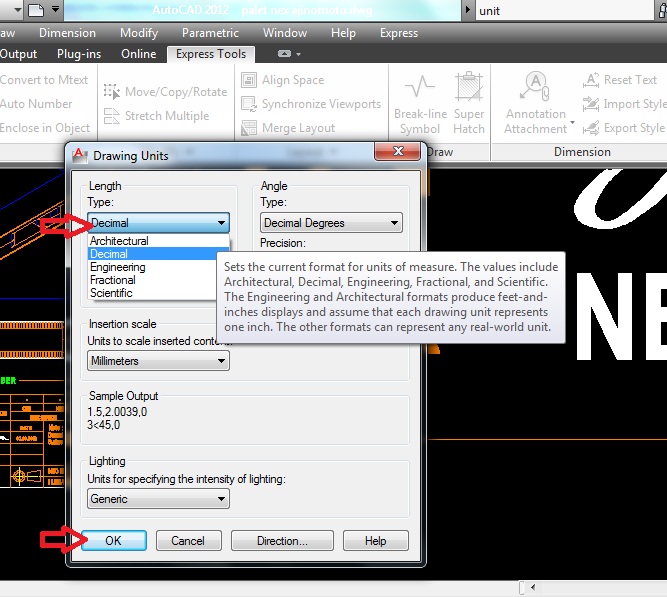Click the Sample Output text 1.5,2.0039,0

tap(117, 412)
